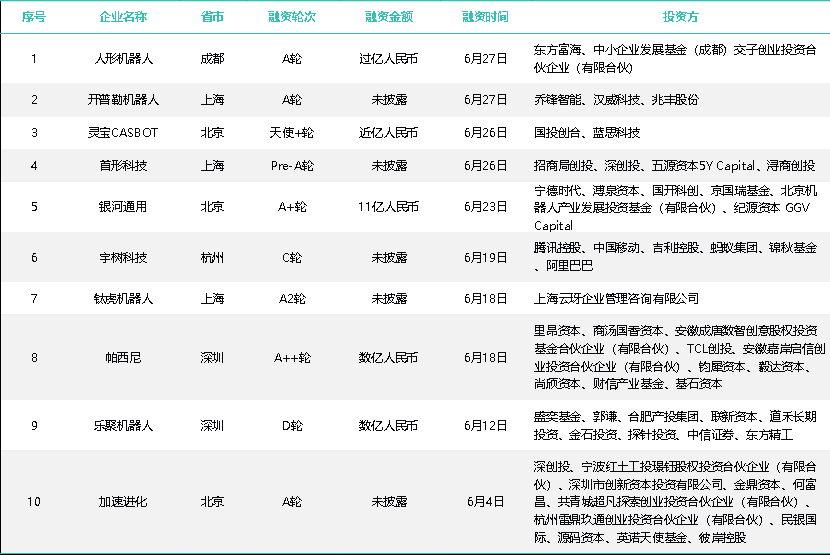Click 未披露 in the 宇树科技 row

(389, 257)
